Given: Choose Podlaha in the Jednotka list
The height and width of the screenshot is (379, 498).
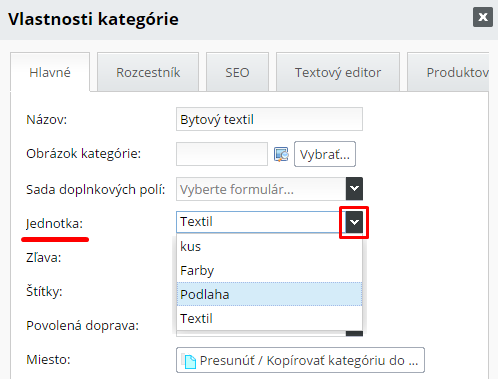Looking at the screenshot, I should (269, 294).
